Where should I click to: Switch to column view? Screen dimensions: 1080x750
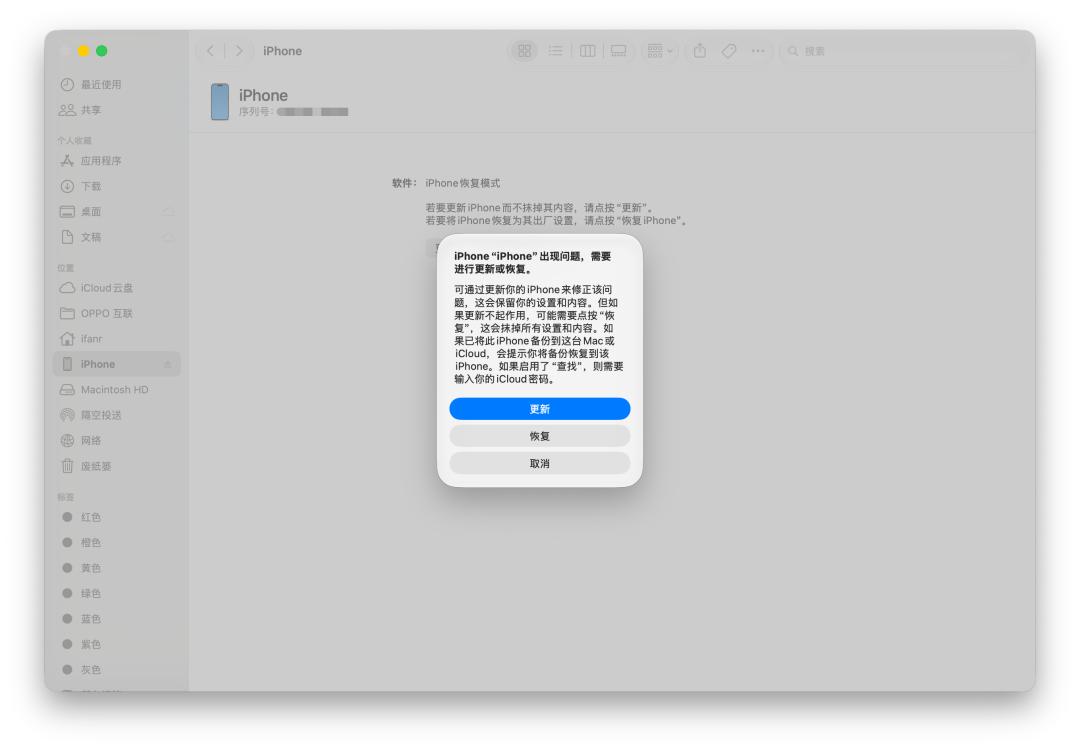coord(588,51)
